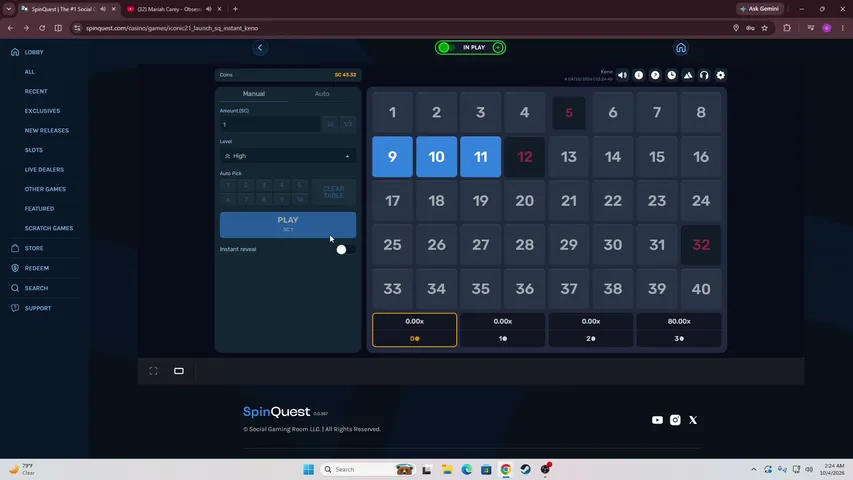Show hidden system tray icons chevron

753,469
